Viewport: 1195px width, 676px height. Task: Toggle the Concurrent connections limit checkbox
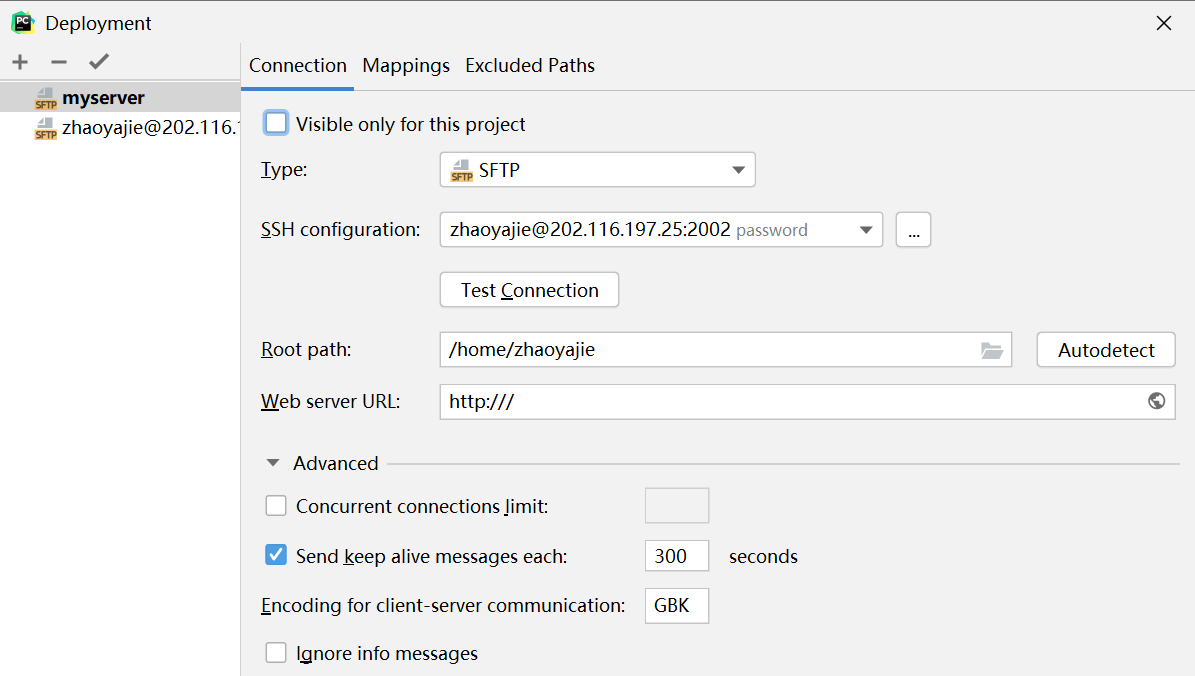pos(276,506)
